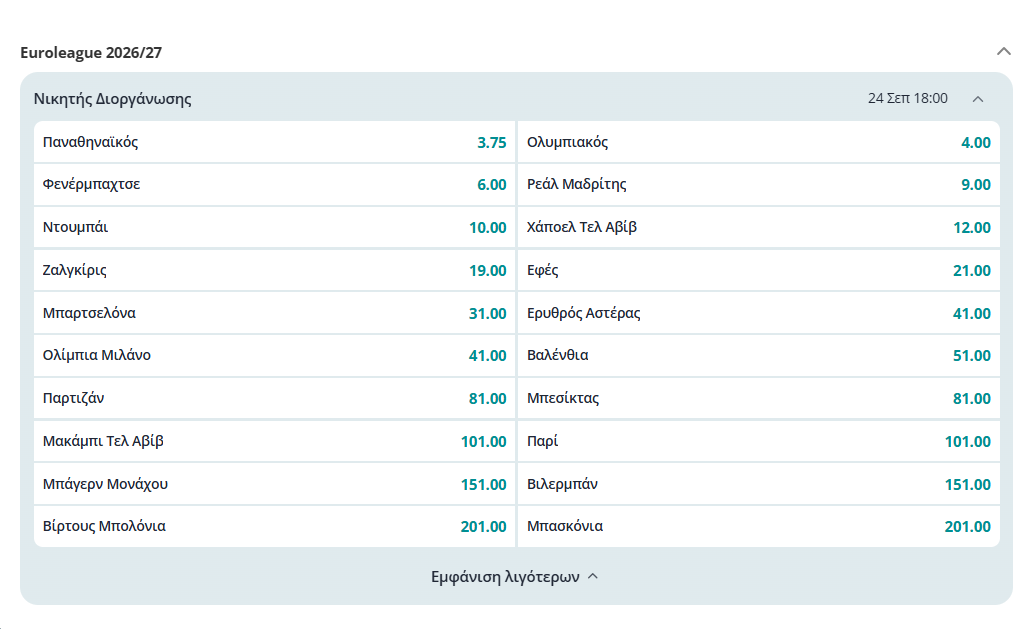Pick Ρεάλ Μαδρίτης at 9.00
Viewport: 1031px width, 629px height.
pyautogui.click(x=759, y=185)
